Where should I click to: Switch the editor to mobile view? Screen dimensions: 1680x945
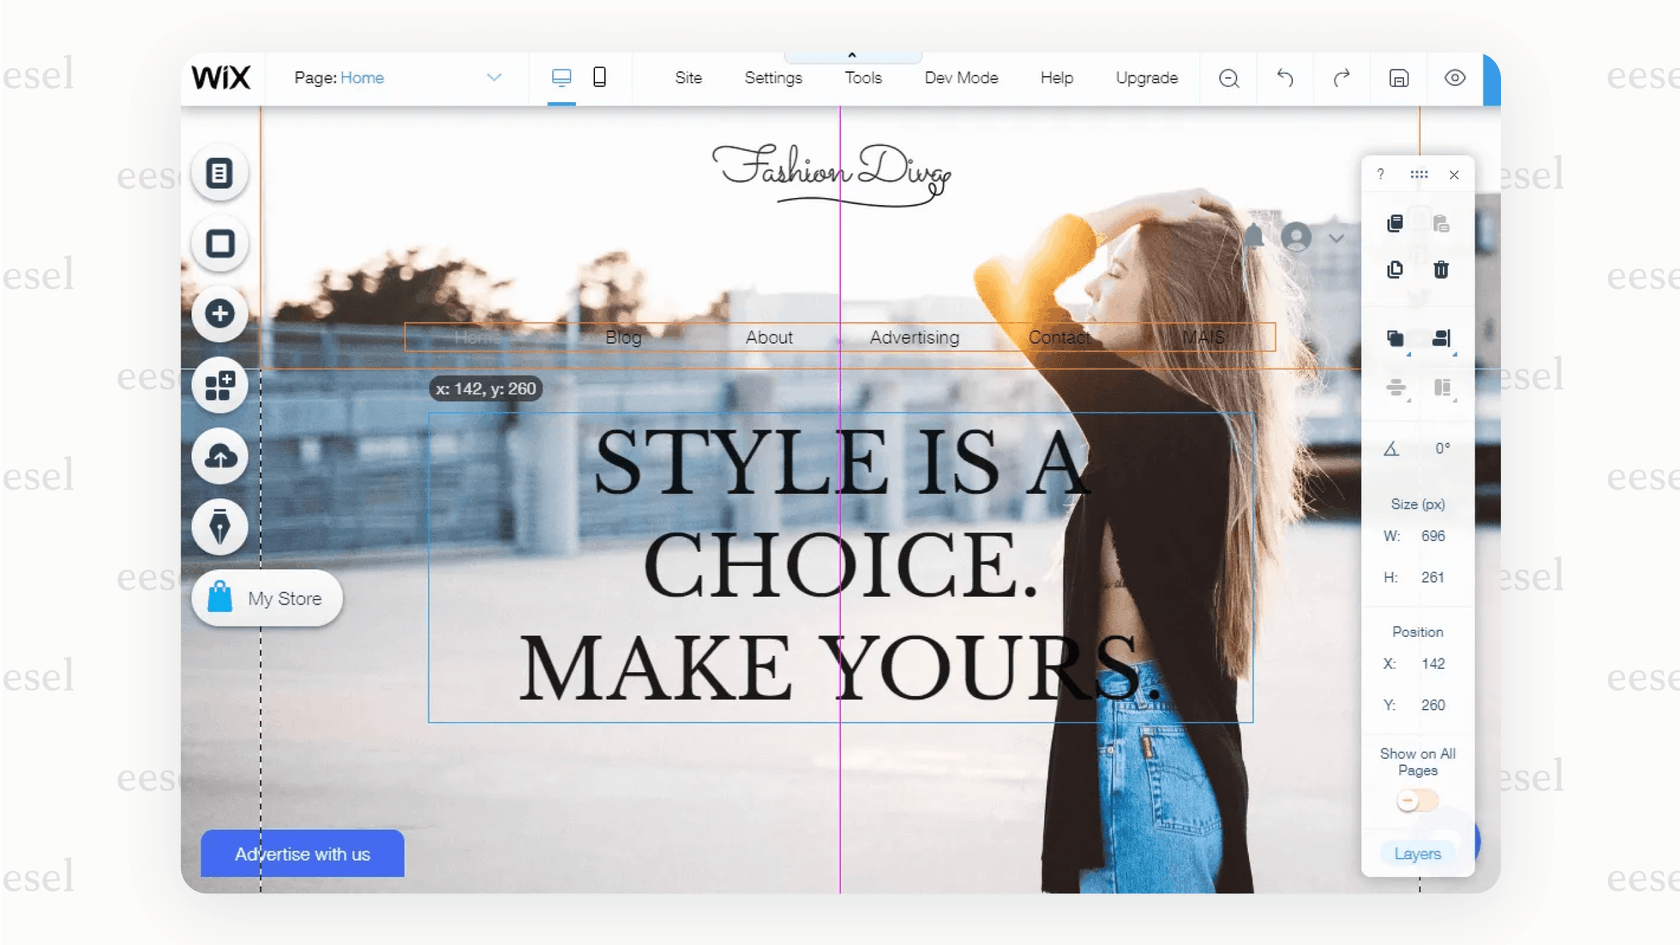[600, 76]
